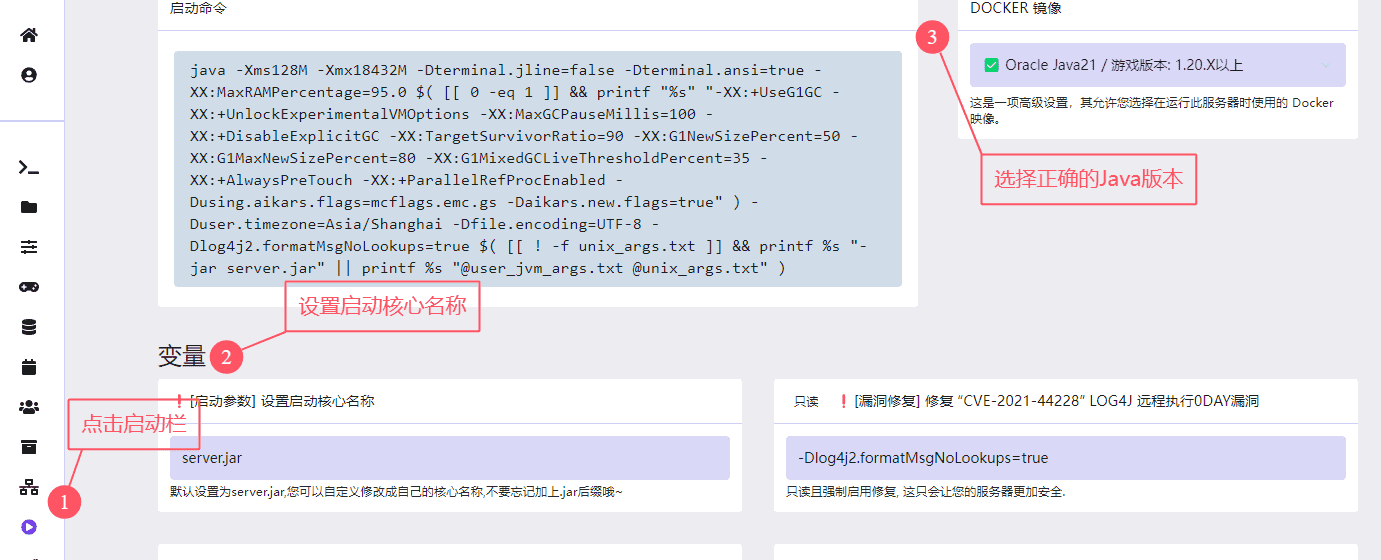The width and height of the screenshot is (1381, 560).
Task: Open the schedules calendar icon
Action: tap(29, 367)
